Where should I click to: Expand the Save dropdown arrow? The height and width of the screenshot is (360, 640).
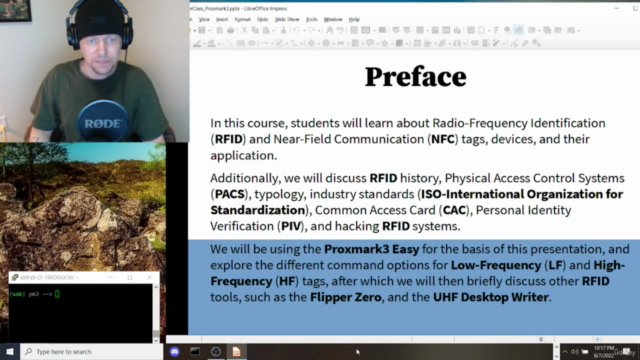209,31
